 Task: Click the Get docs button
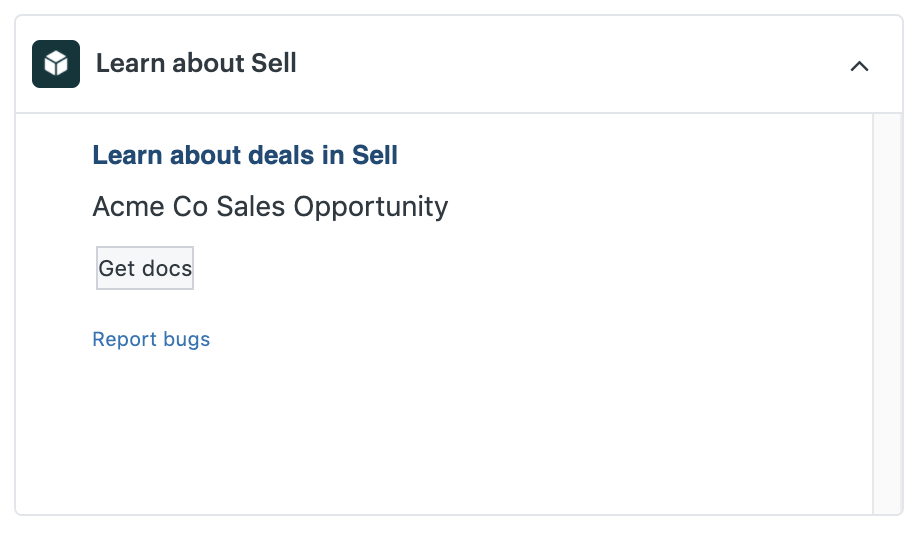pos(145,268)
